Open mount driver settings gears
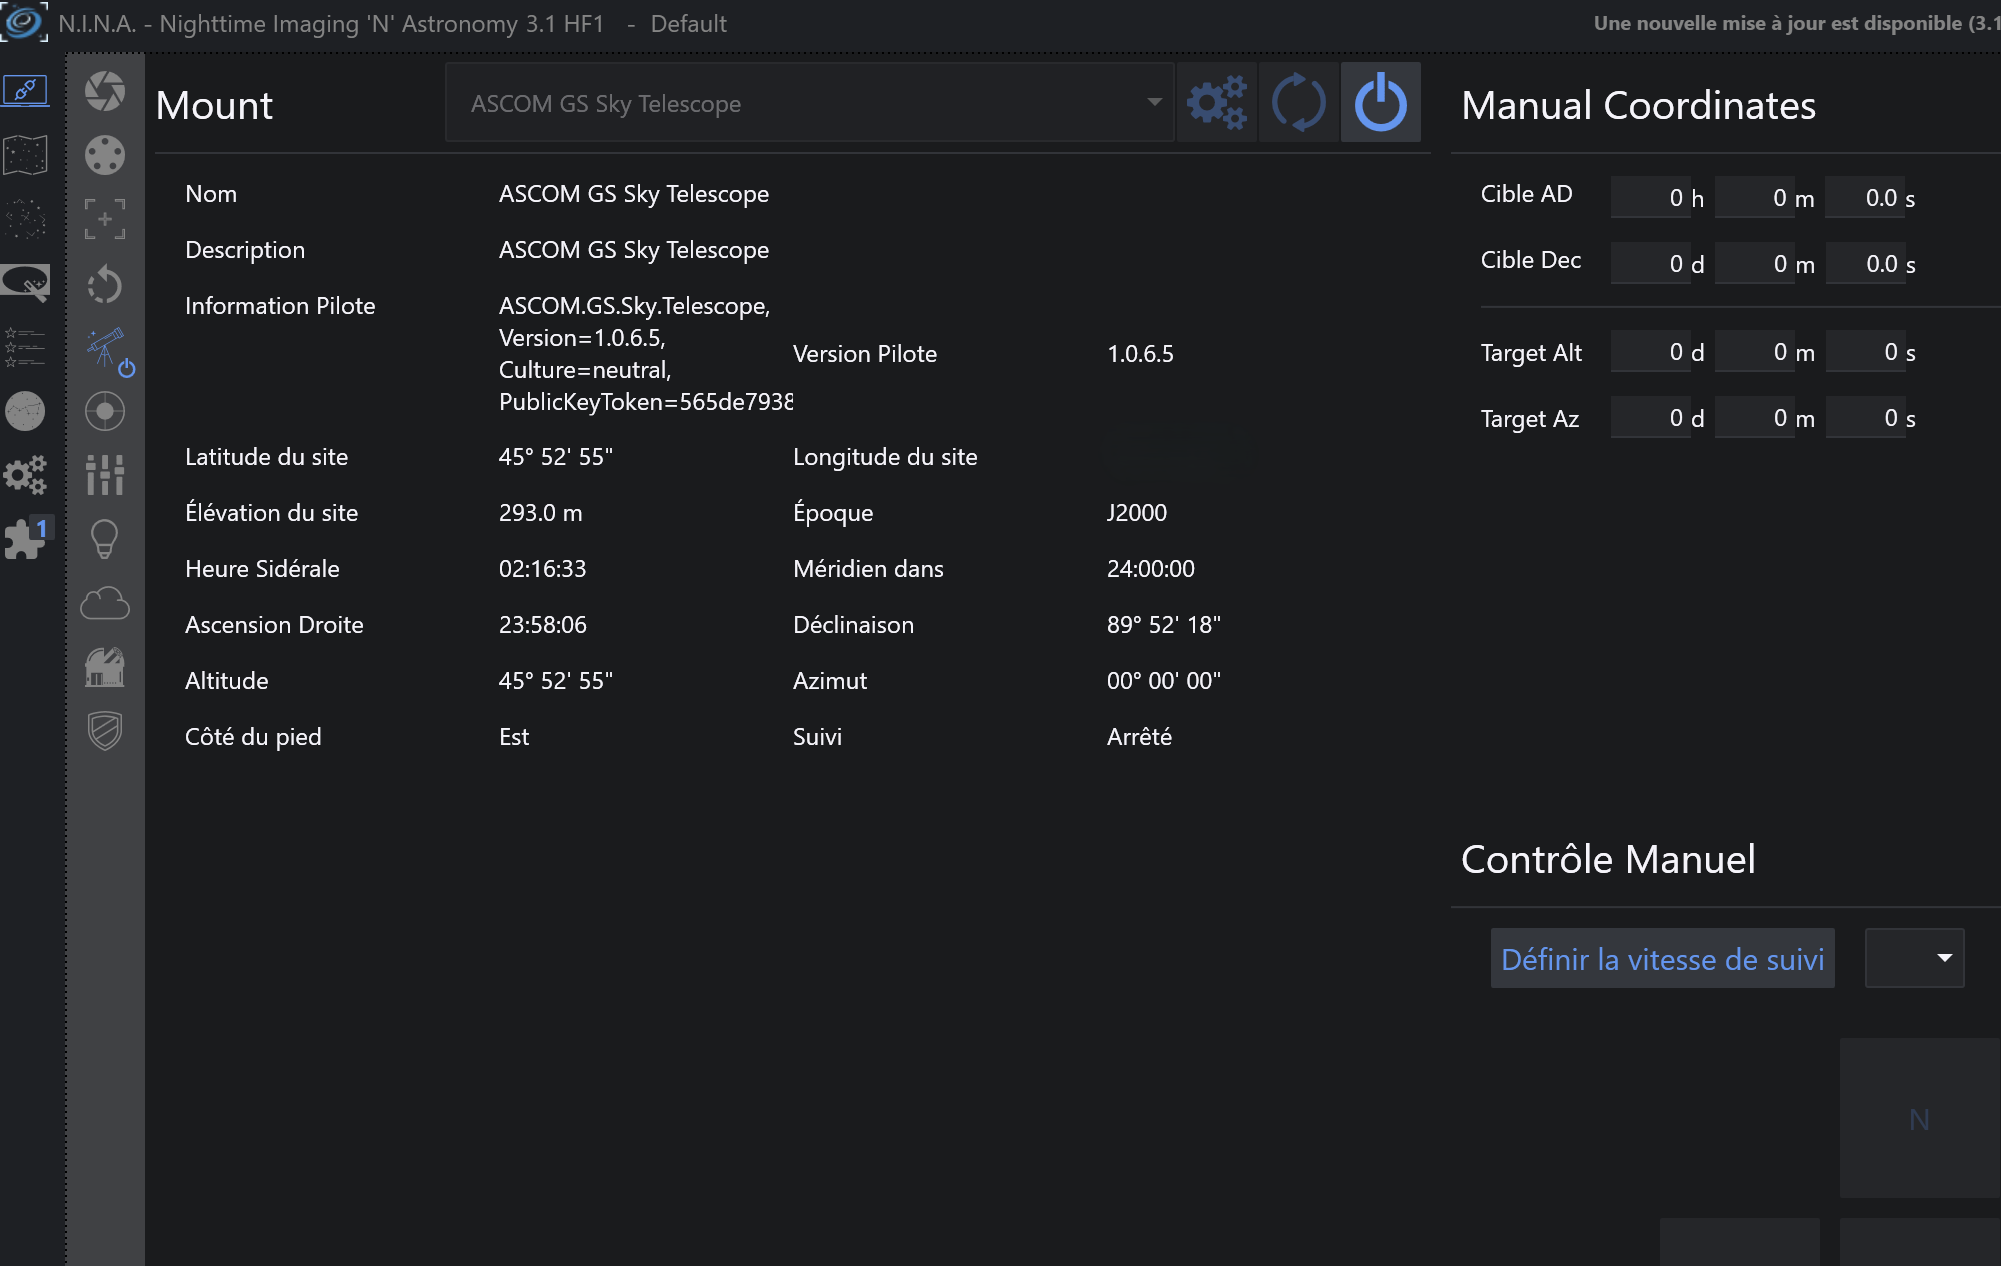The image size is (2001, 1266). coord(1216,103)
